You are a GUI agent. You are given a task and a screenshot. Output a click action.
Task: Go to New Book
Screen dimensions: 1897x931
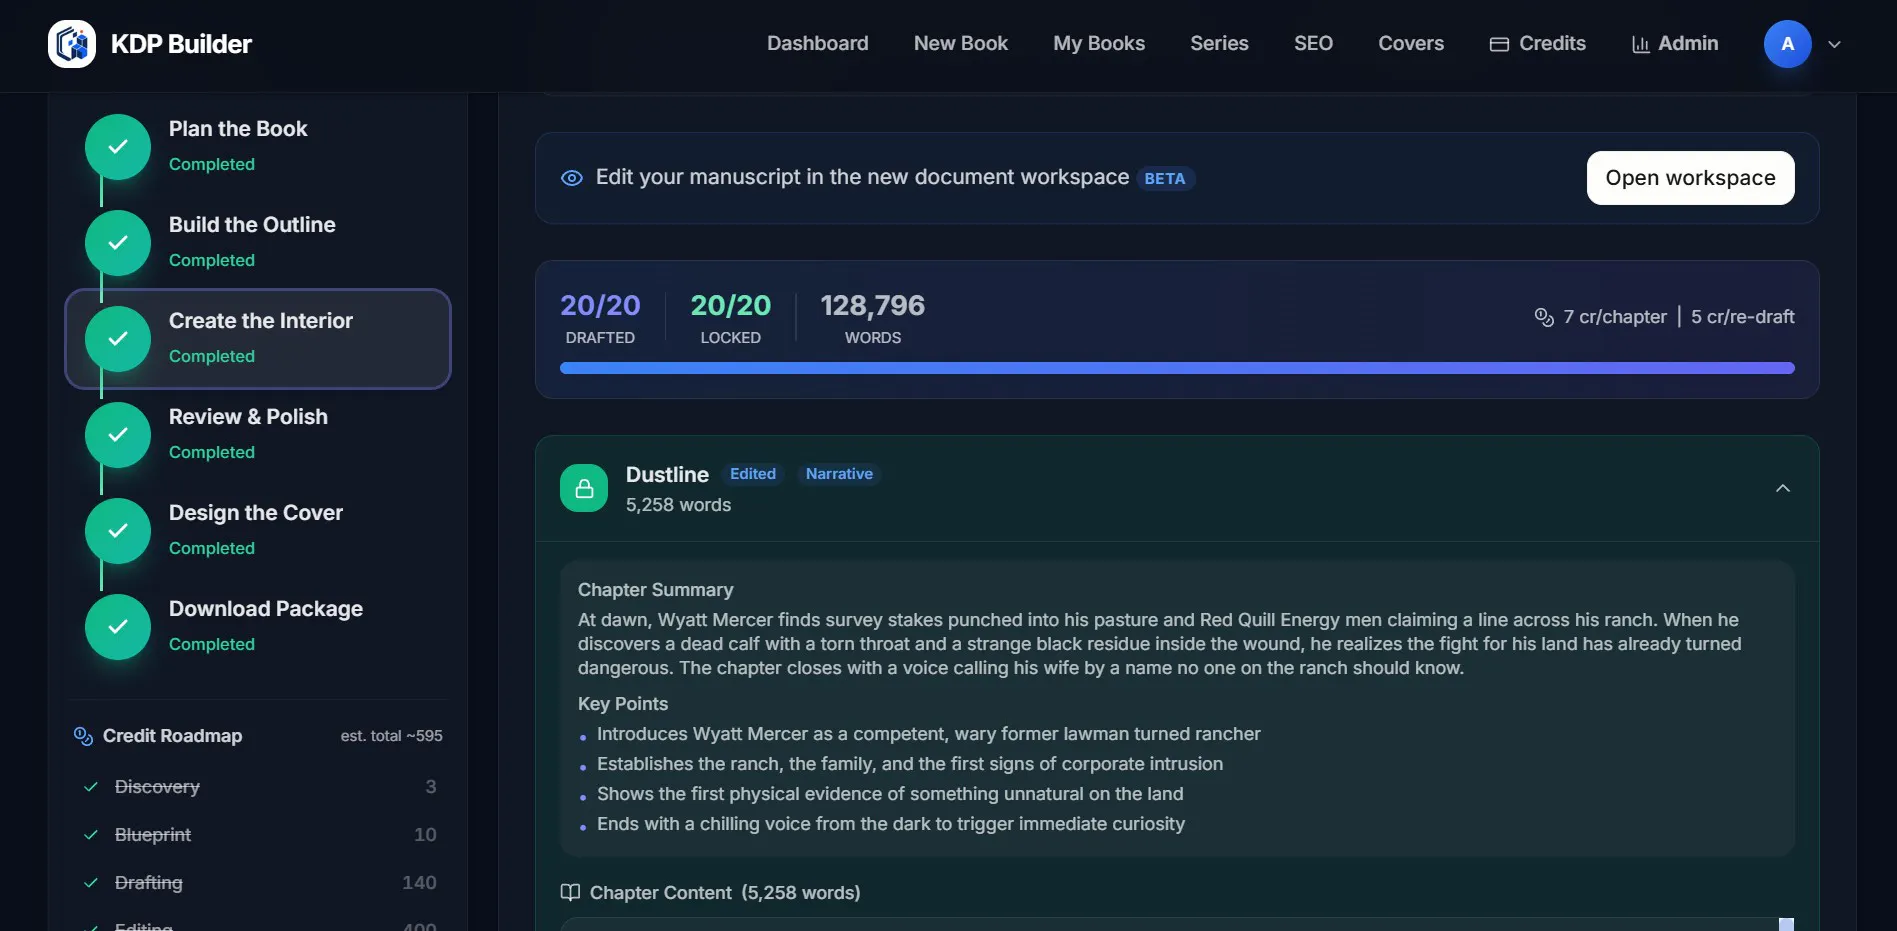960,44
